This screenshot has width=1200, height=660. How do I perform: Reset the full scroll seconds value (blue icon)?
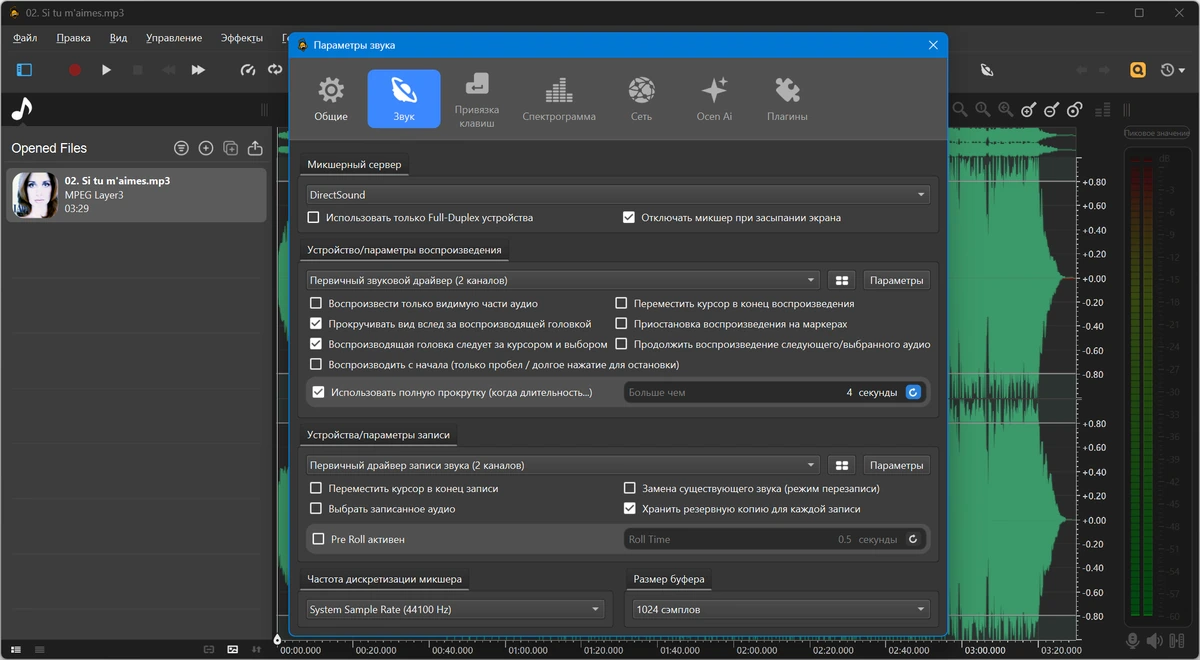pyautogui.click(x=913, y=393)
